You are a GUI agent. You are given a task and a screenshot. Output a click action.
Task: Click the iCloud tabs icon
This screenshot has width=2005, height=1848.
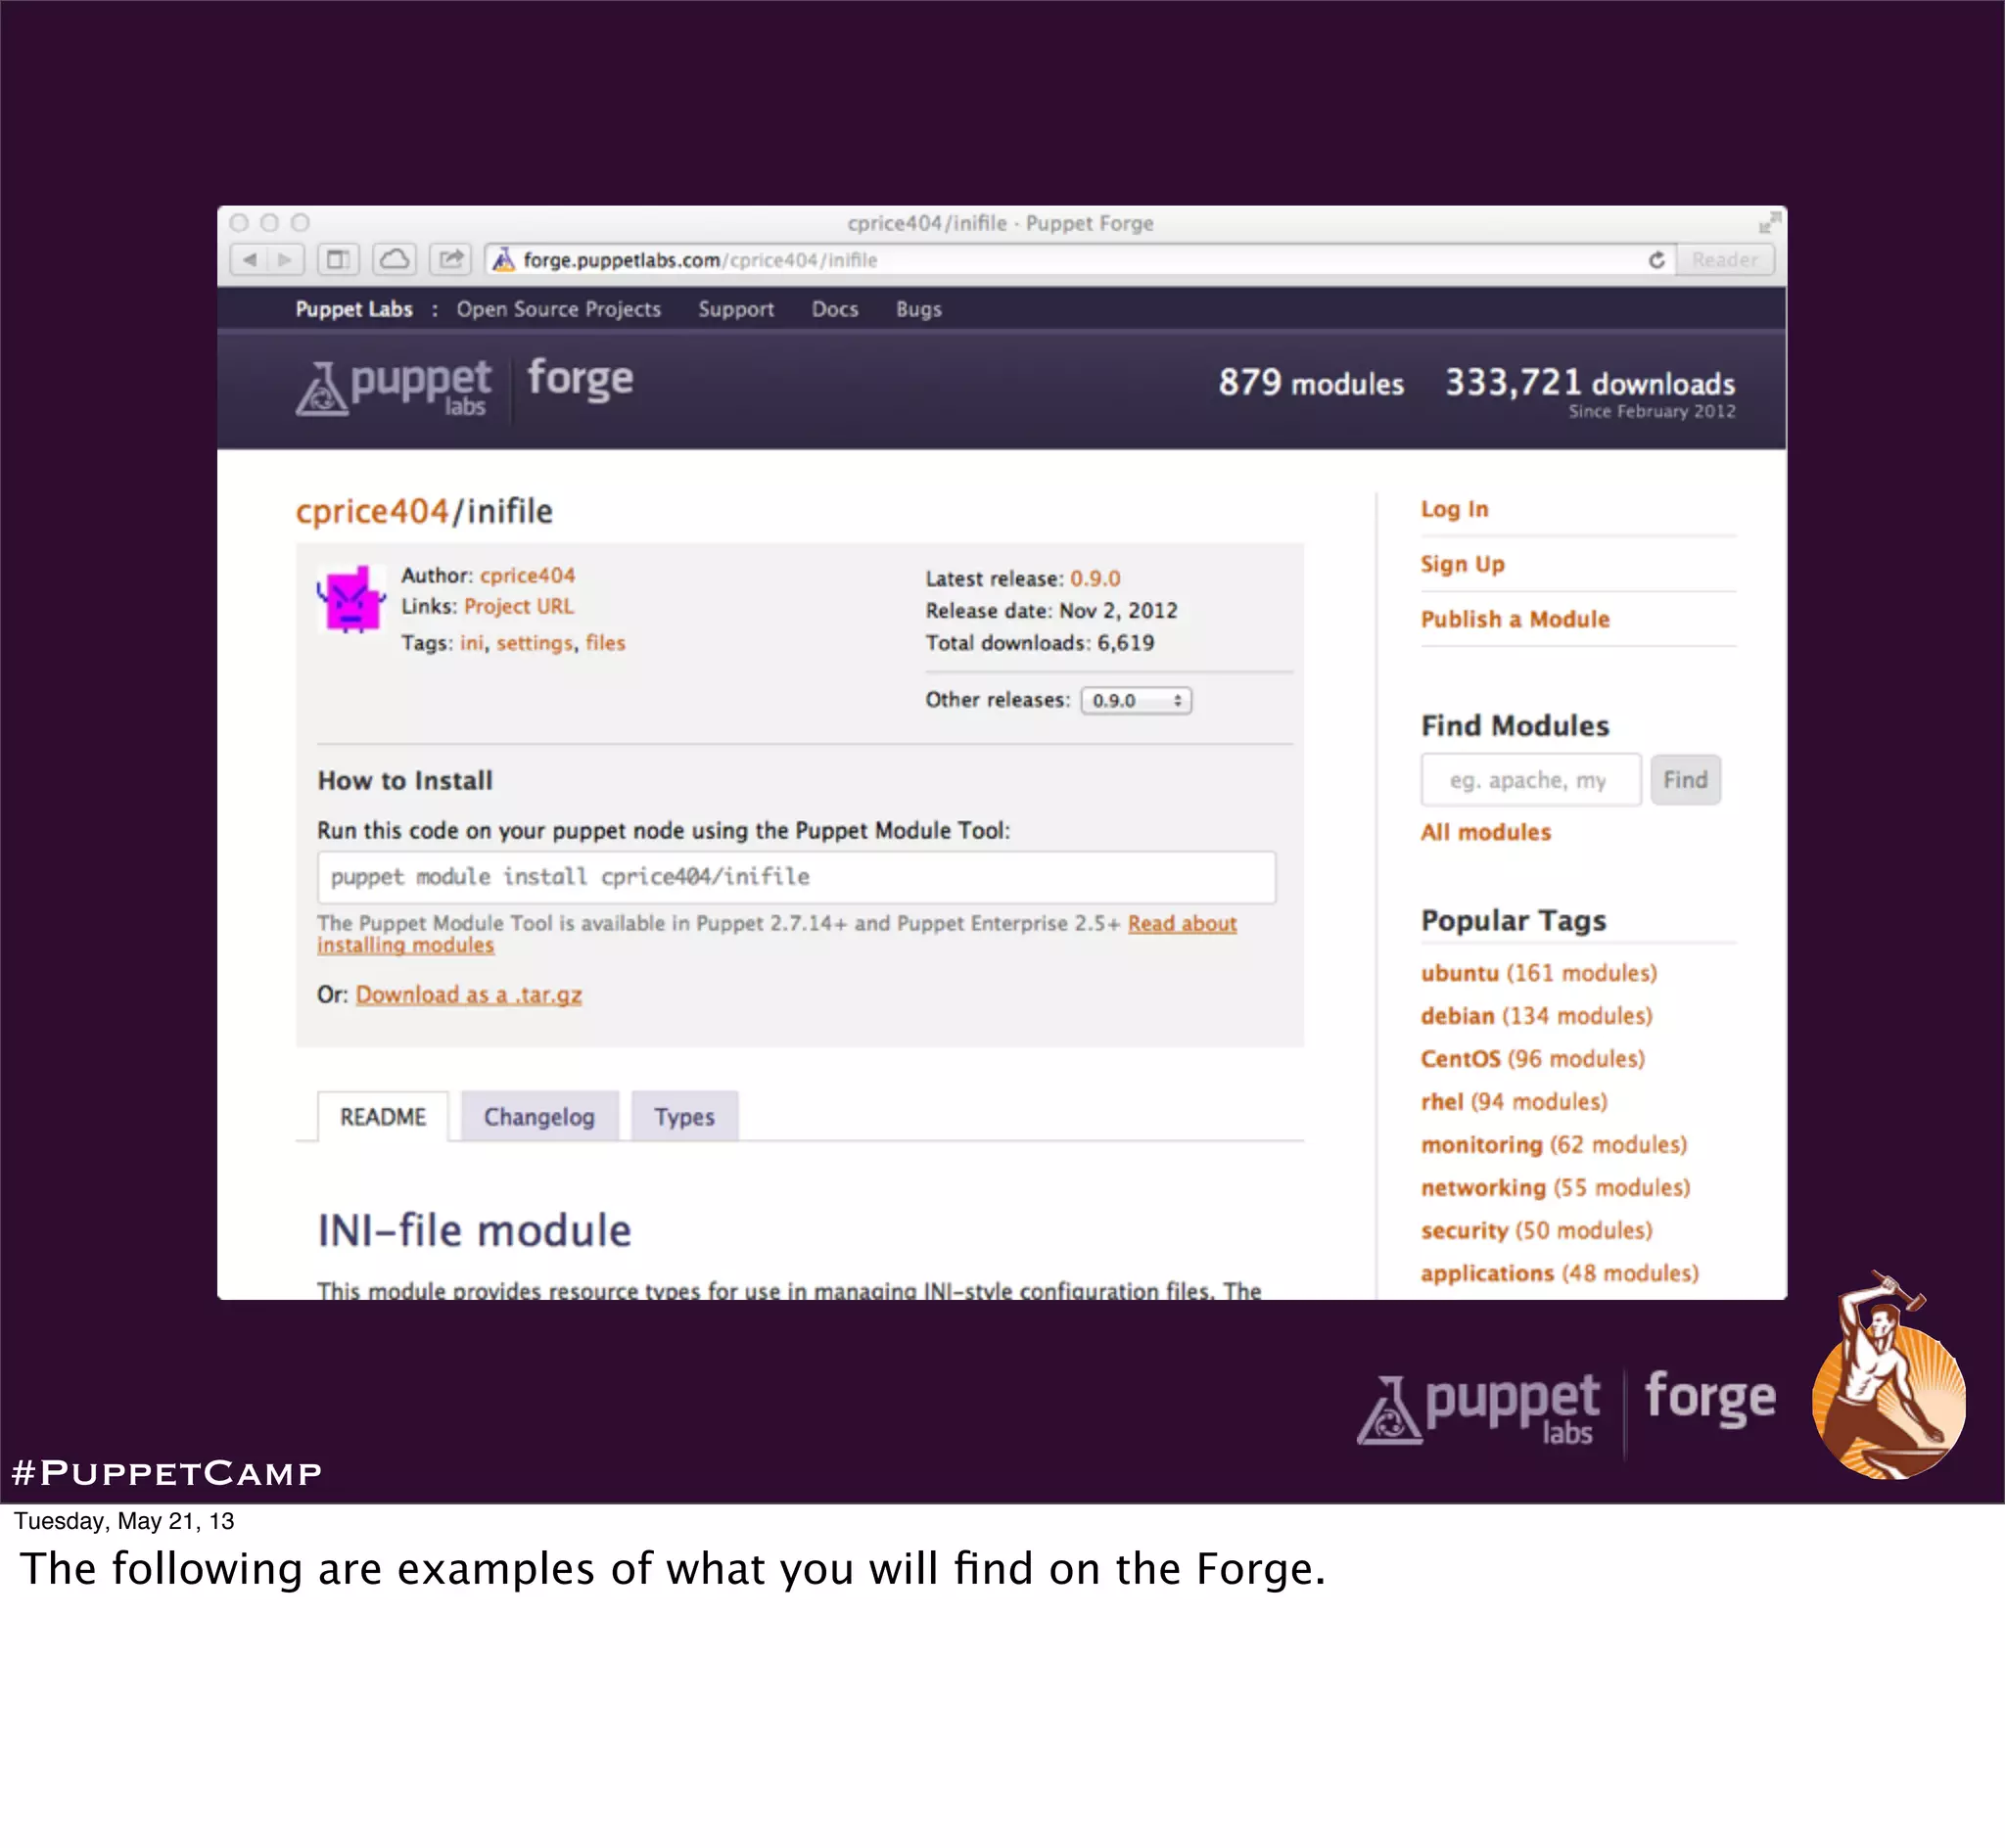pyautogui.click(x=394, y=260)
